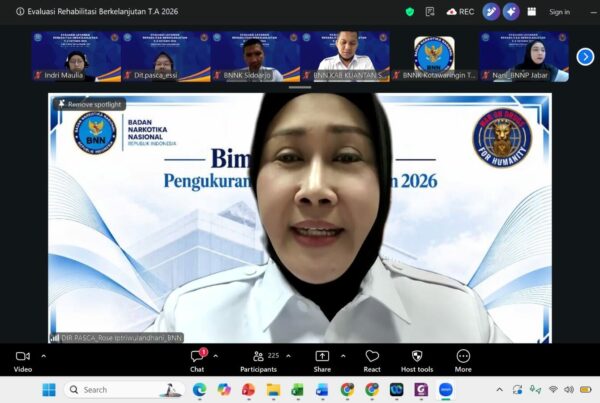
Task: Open the green encryption shield icon
Action: 410,12
